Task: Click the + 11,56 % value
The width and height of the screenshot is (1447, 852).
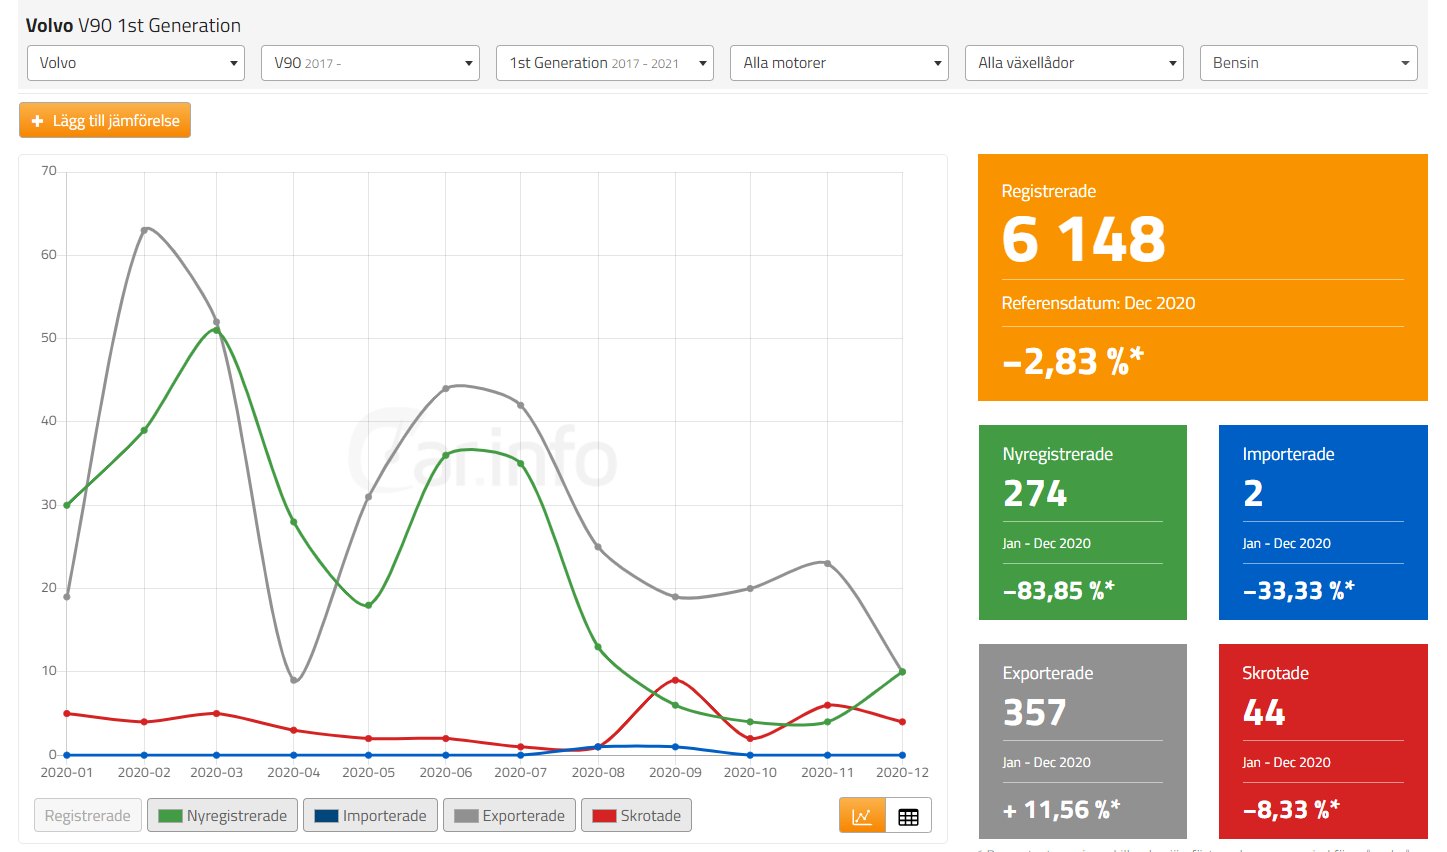Action: (1061, 809)
